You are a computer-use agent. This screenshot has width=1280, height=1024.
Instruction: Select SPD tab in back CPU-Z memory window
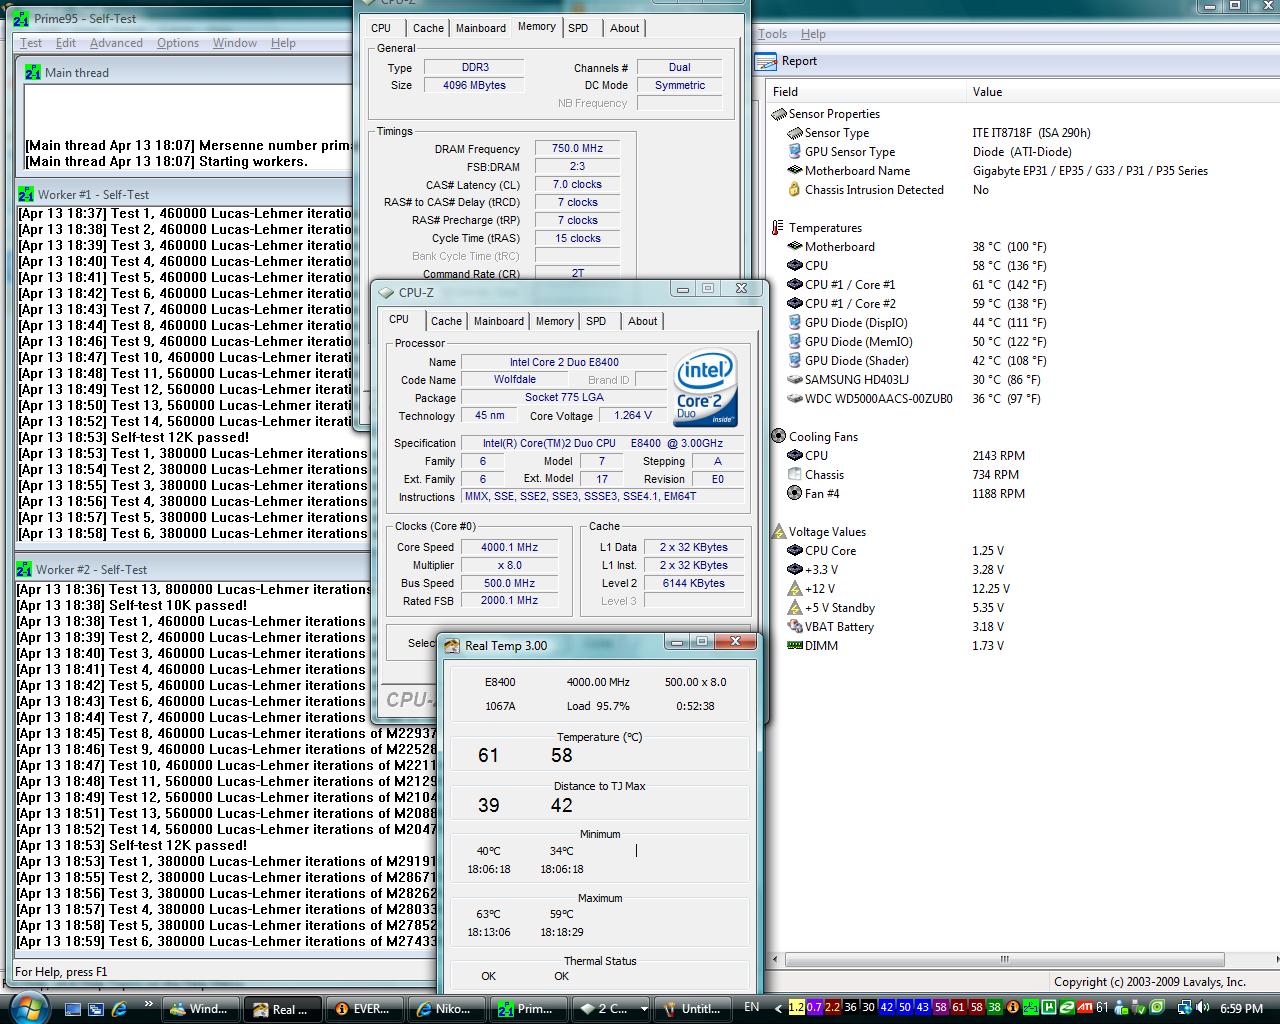click(578, 28)
